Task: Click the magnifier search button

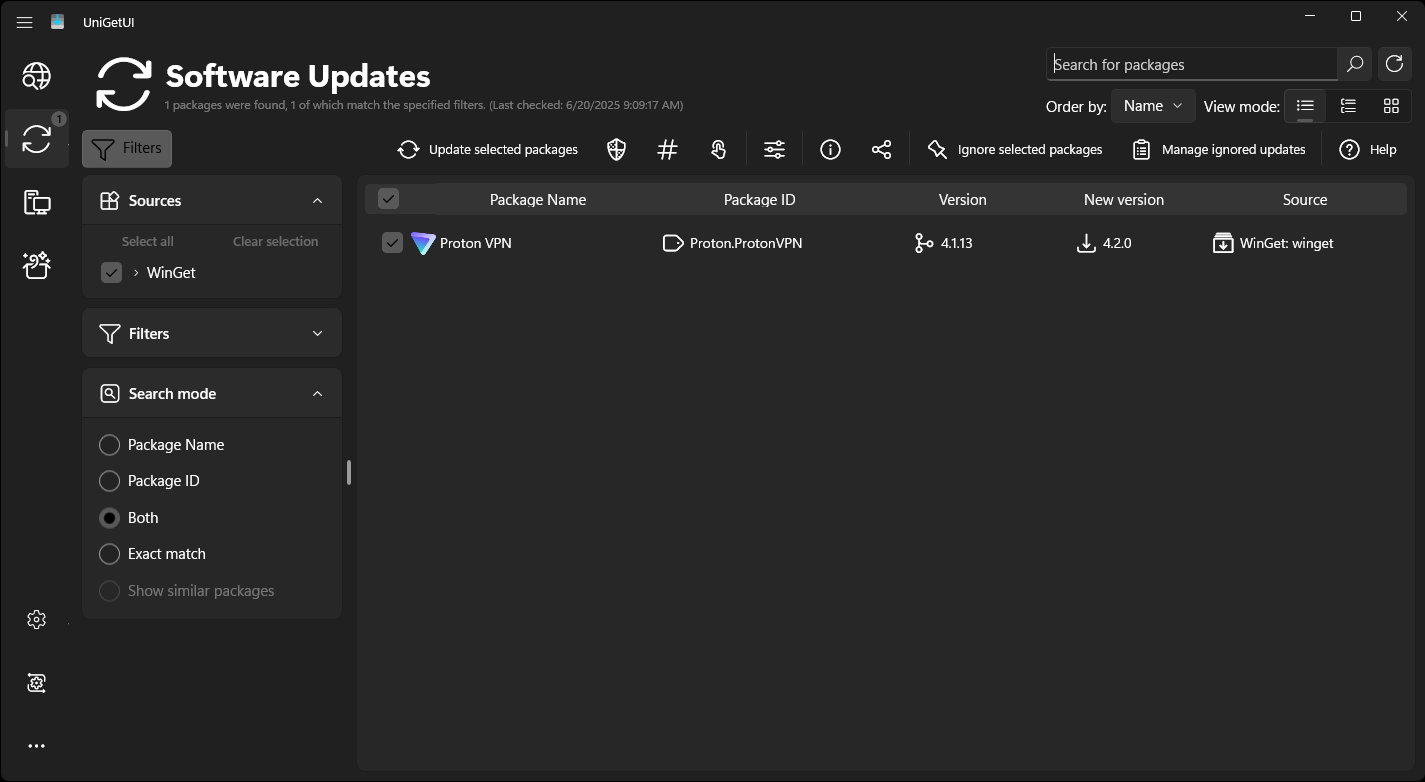Action: [1355, 64]
